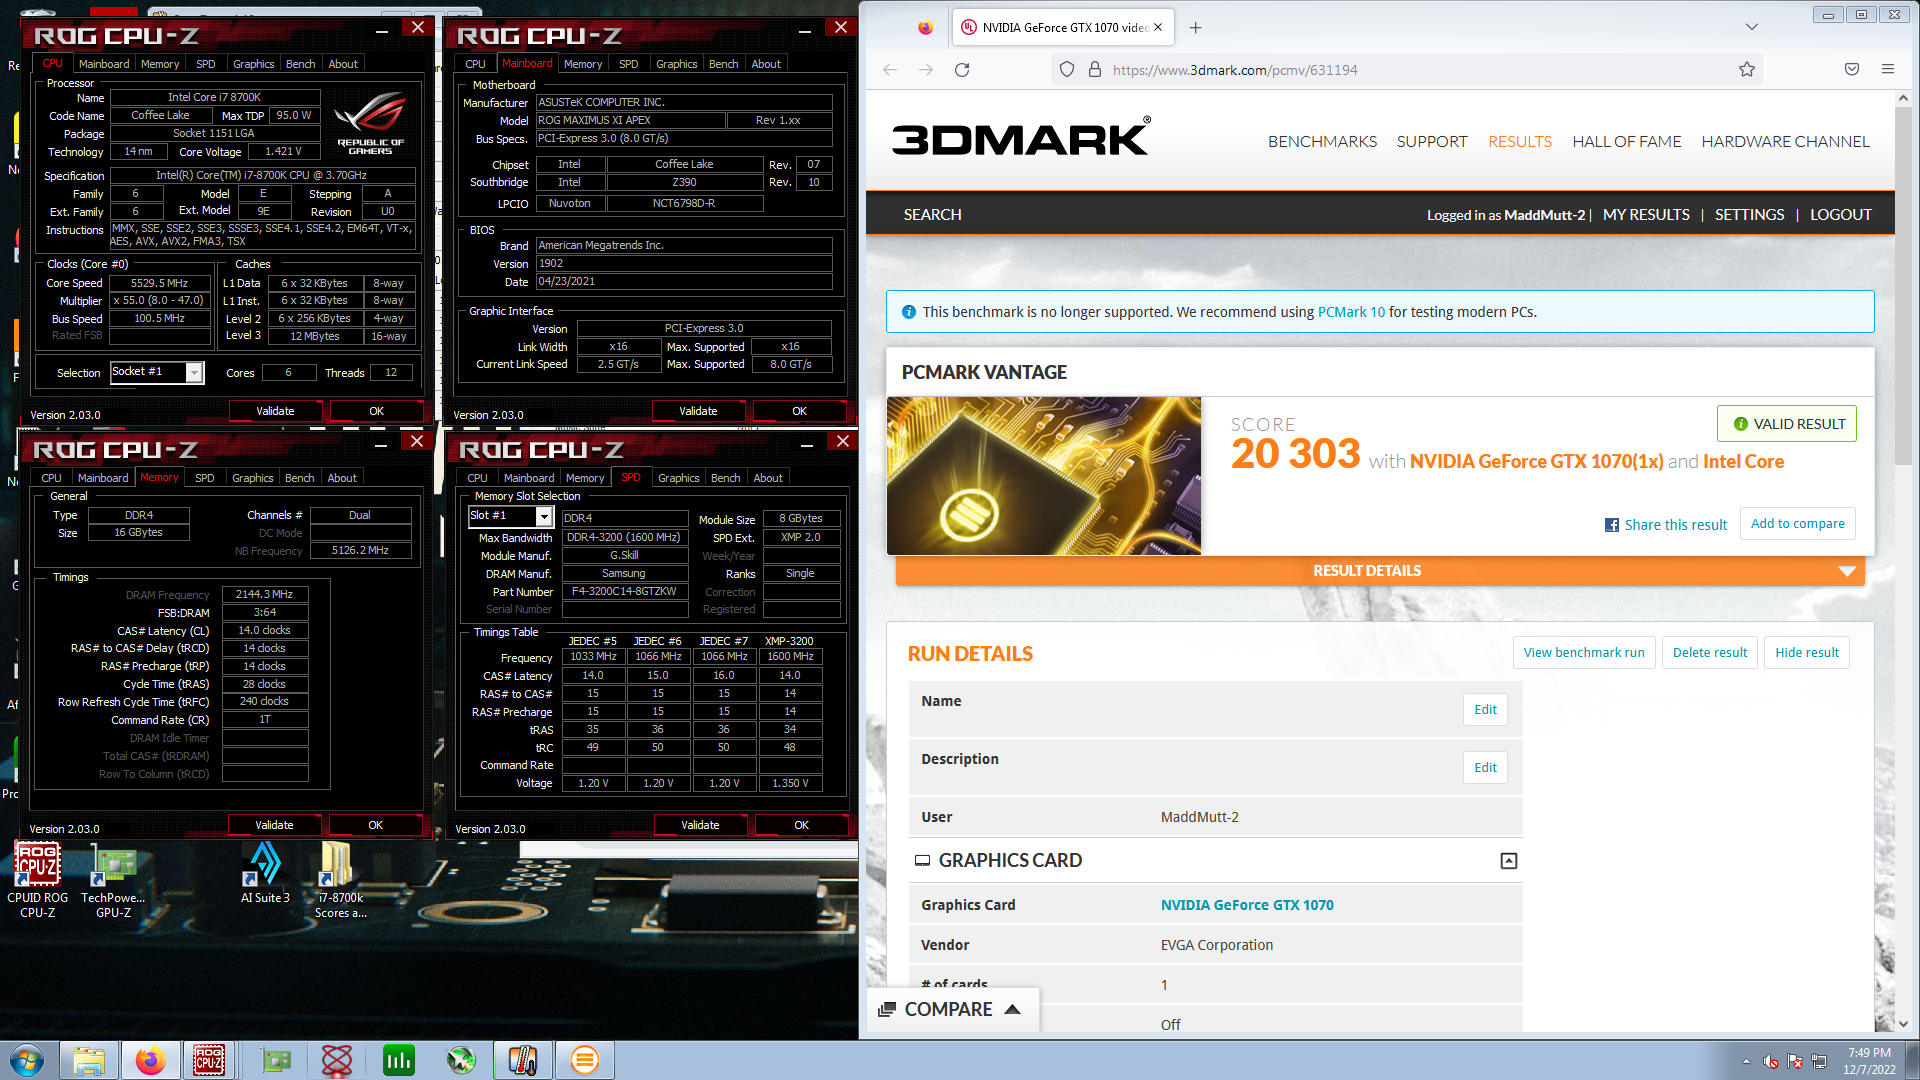Open Bench tab in the CPU window
Image resolution: width=1920 pixels, height=1080 pixels.
tap(300, 64)
